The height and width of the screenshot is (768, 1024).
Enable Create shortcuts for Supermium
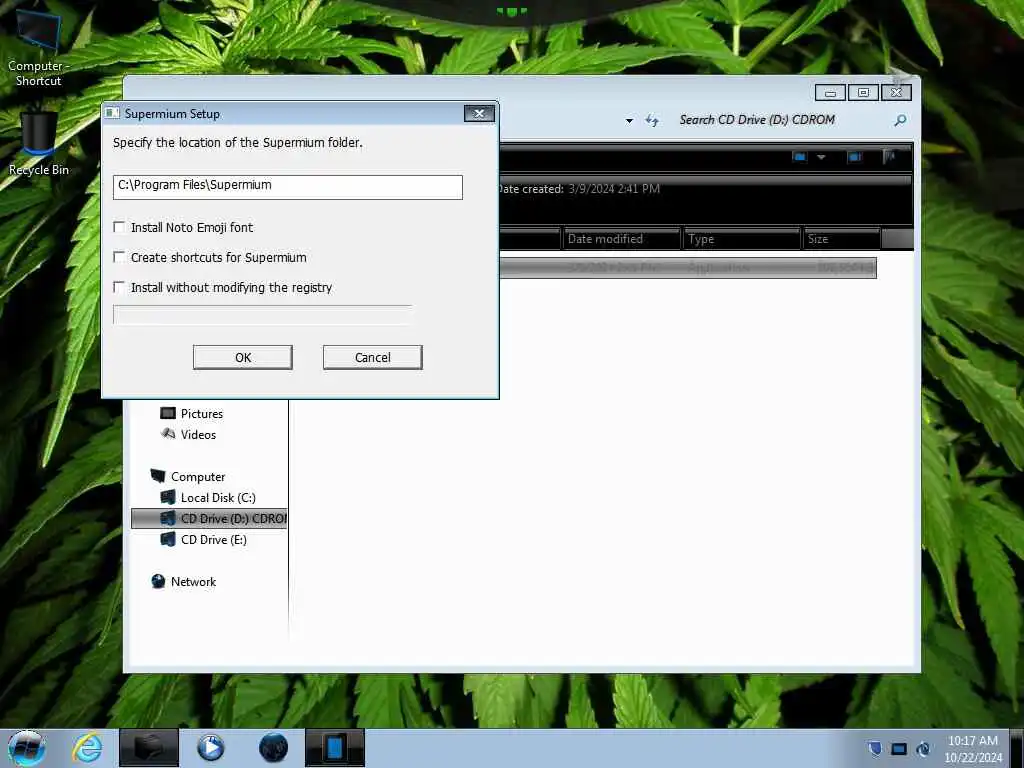click(x=120, y=257)
